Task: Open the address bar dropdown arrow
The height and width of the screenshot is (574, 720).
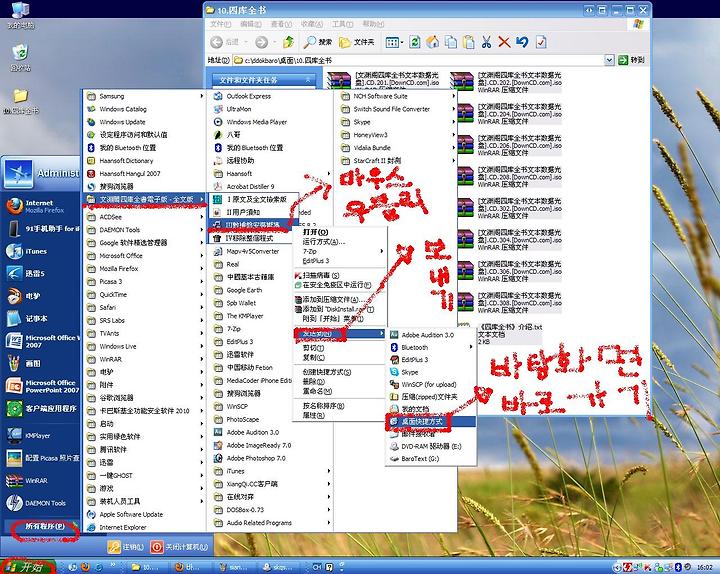Action: tap(609, 60)
